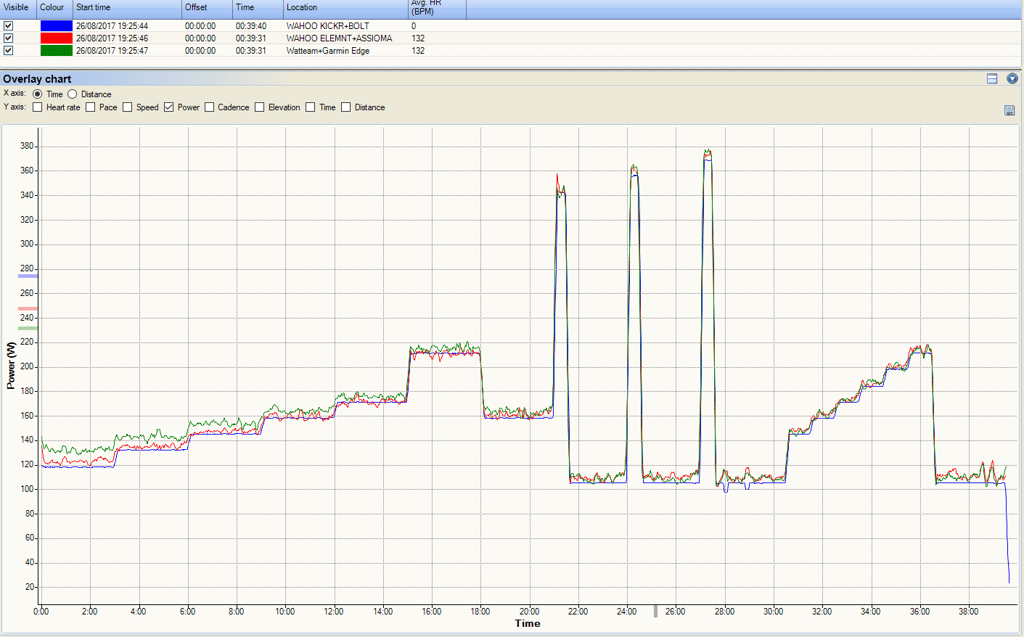The width and height of the screenshot is (1024, 637).
Task: Click the save chart floppy disk icon
Action: (1010, 110)
